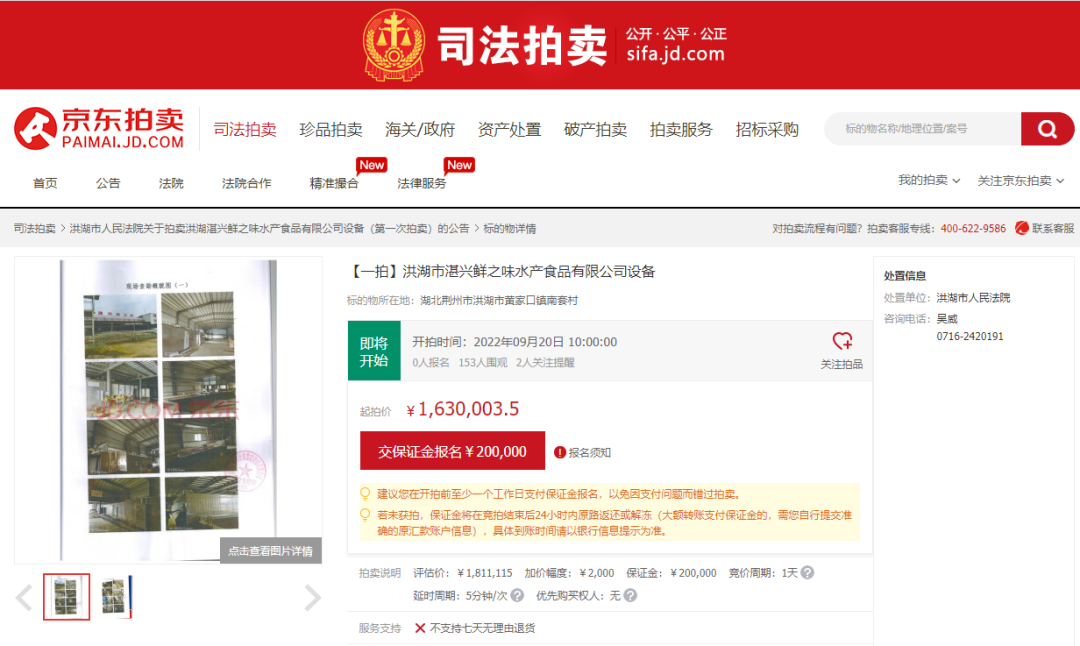Click the red exclamation 报名须知 icon
Image resolution: width=1080 pixels, height=646 pixels.
pos(560,452)
